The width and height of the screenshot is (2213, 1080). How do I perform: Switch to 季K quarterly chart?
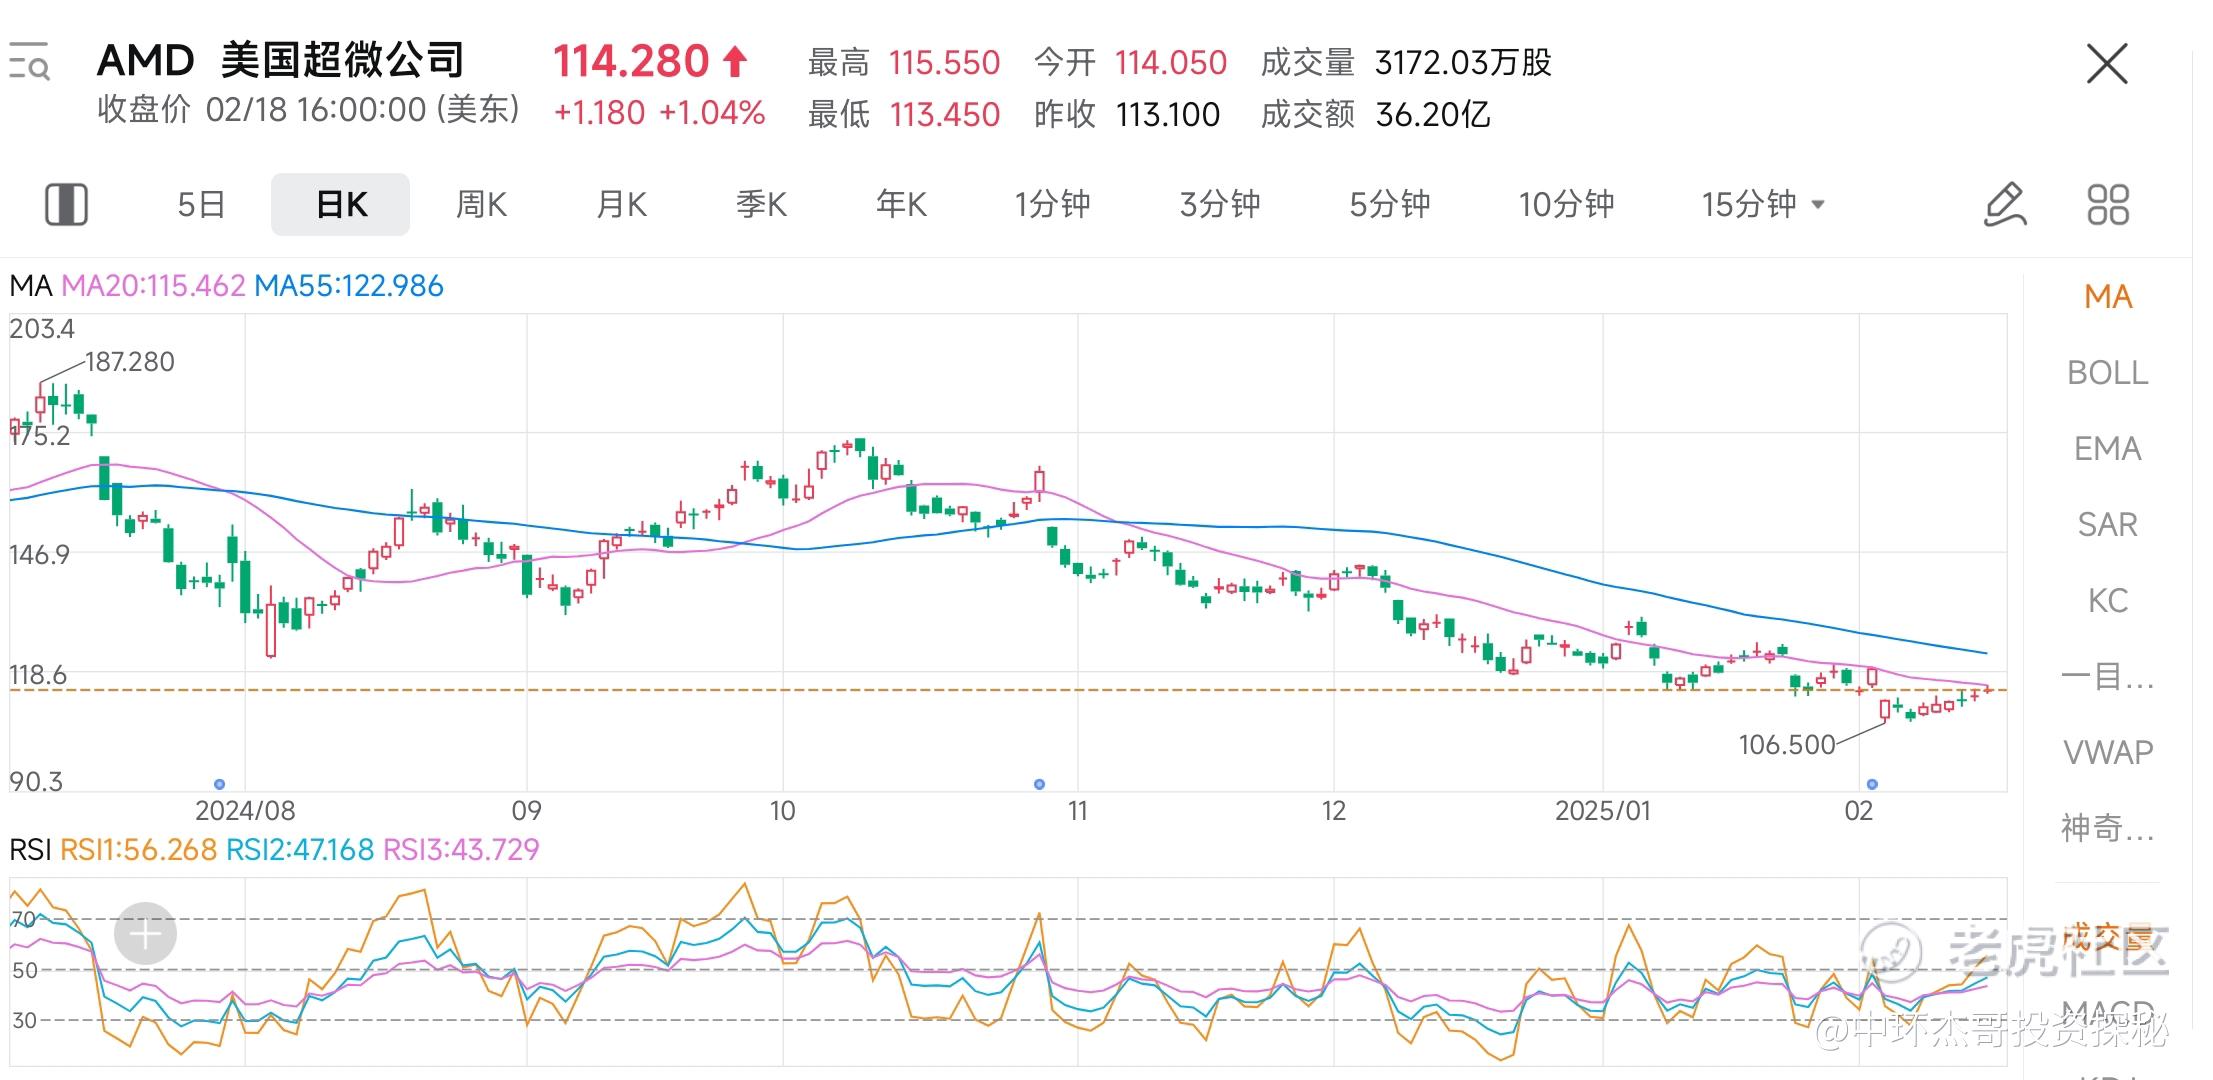coord(761,204)
